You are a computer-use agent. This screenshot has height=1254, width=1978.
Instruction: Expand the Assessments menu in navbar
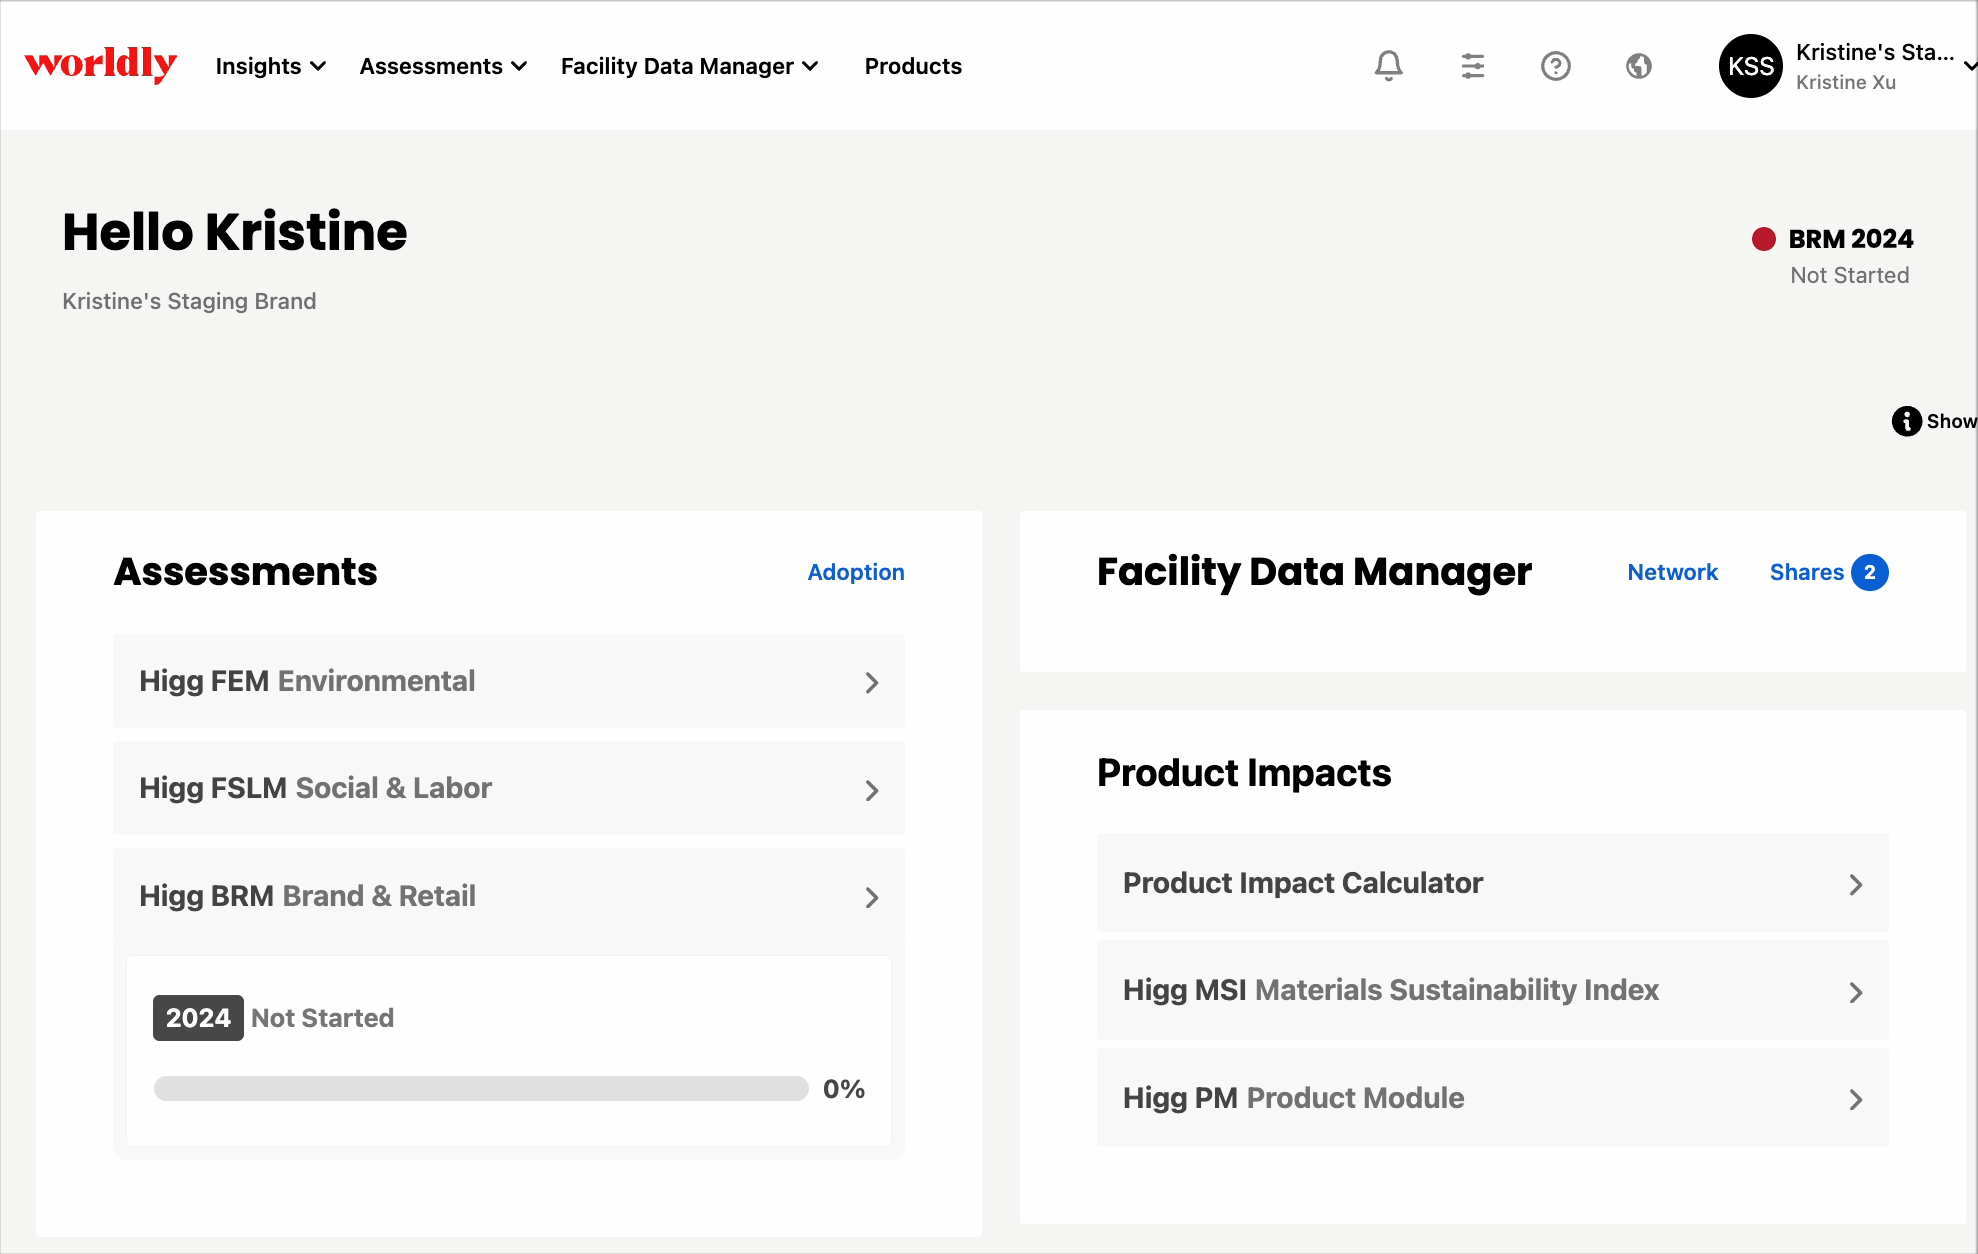click(x=443, y=66)
